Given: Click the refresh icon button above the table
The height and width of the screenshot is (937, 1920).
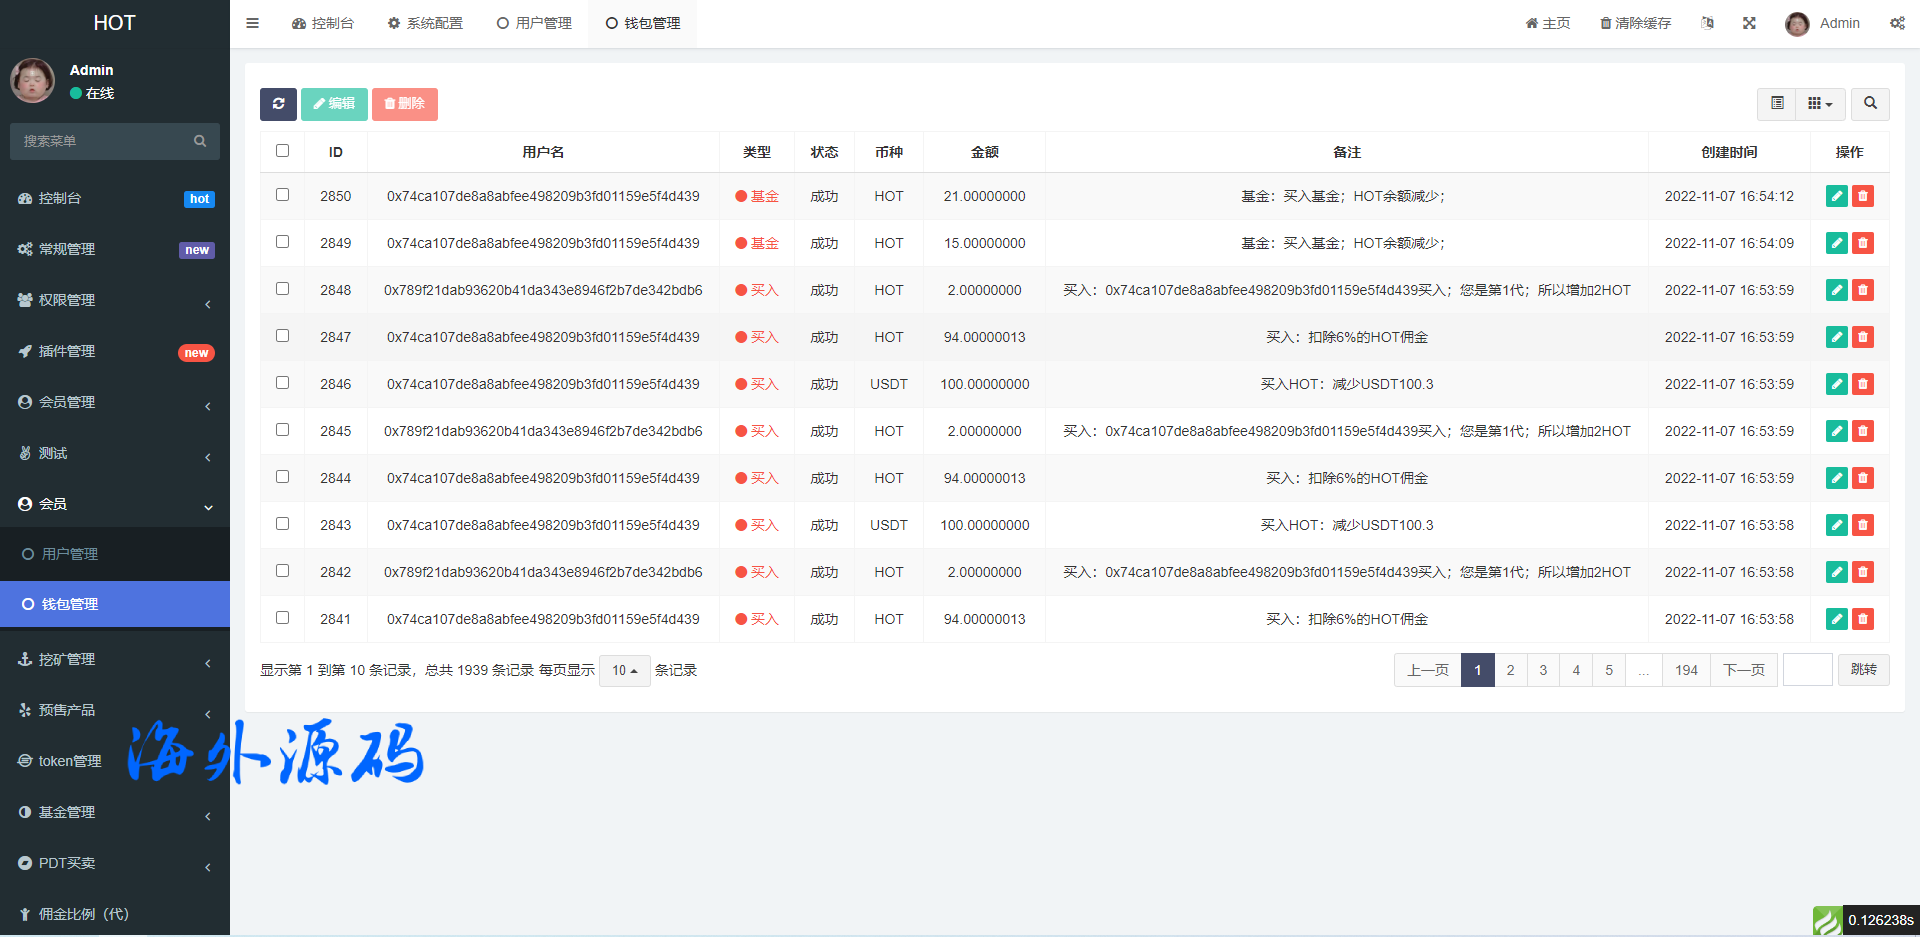Looking at the screenshot, I should click(278, 104).
